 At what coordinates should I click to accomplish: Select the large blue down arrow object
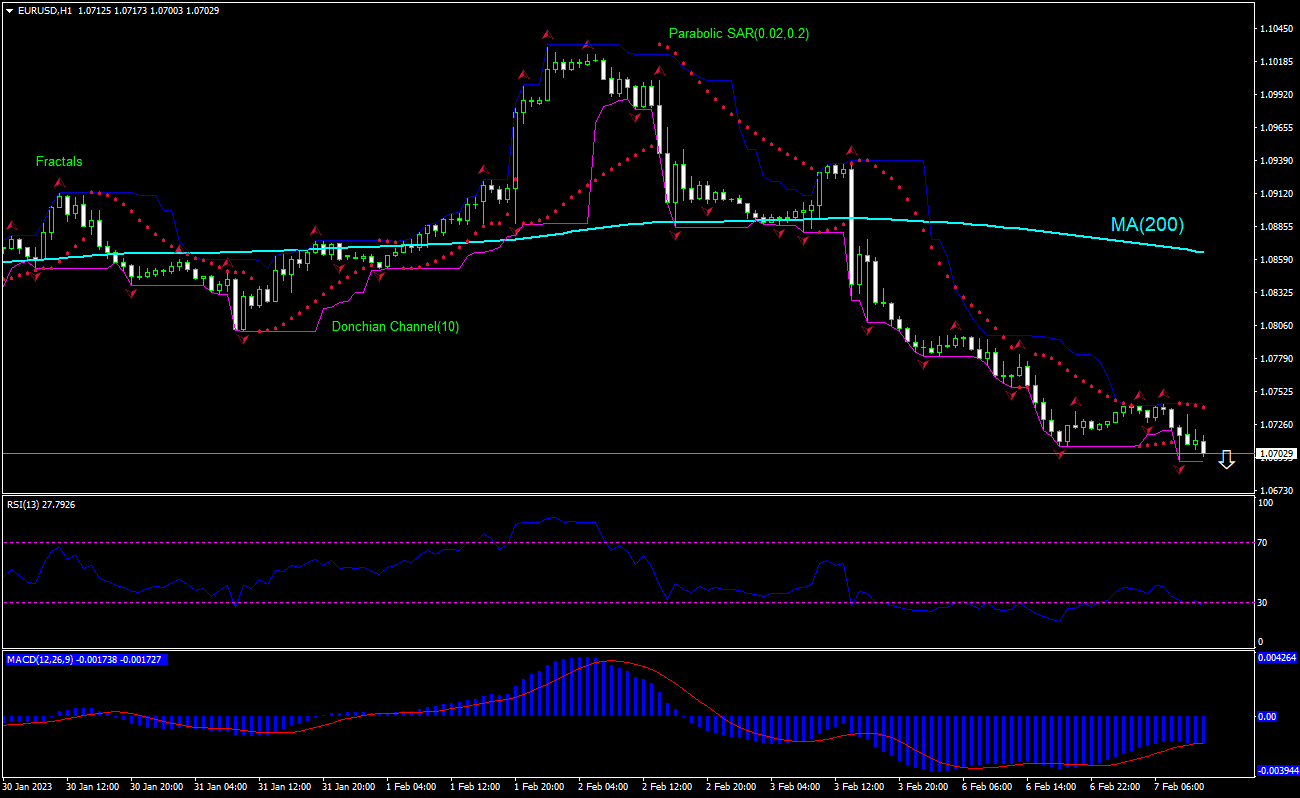coord(1227,461)
